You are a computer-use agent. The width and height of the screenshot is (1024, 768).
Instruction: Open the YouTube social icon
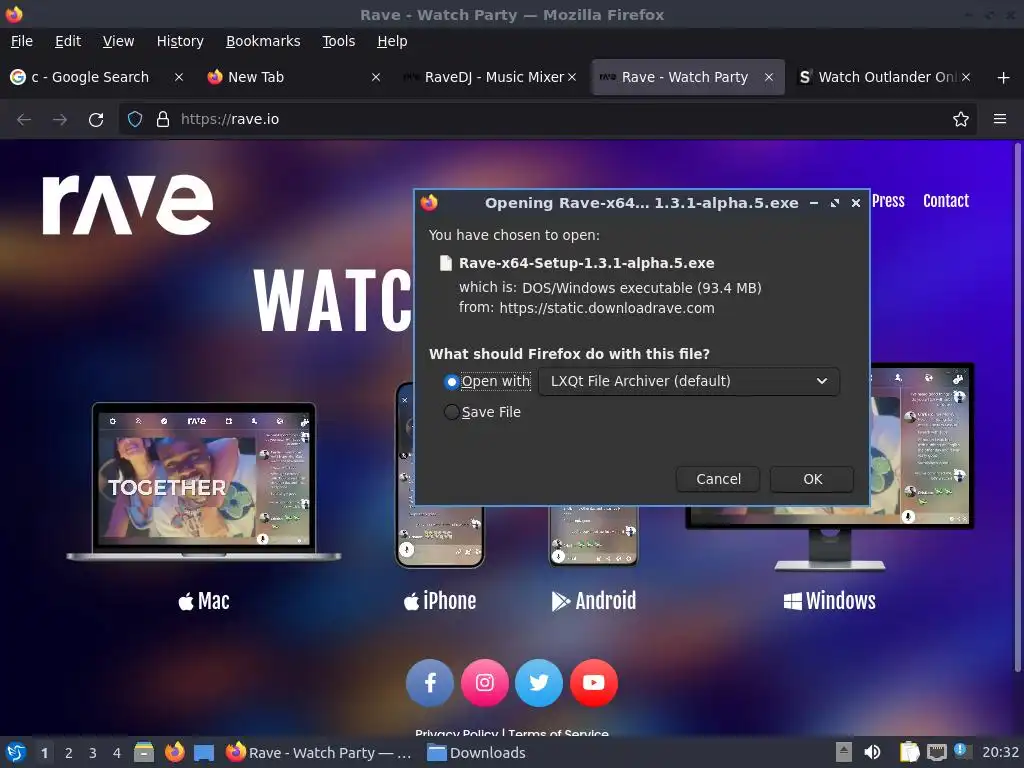[x=594, y=683]
